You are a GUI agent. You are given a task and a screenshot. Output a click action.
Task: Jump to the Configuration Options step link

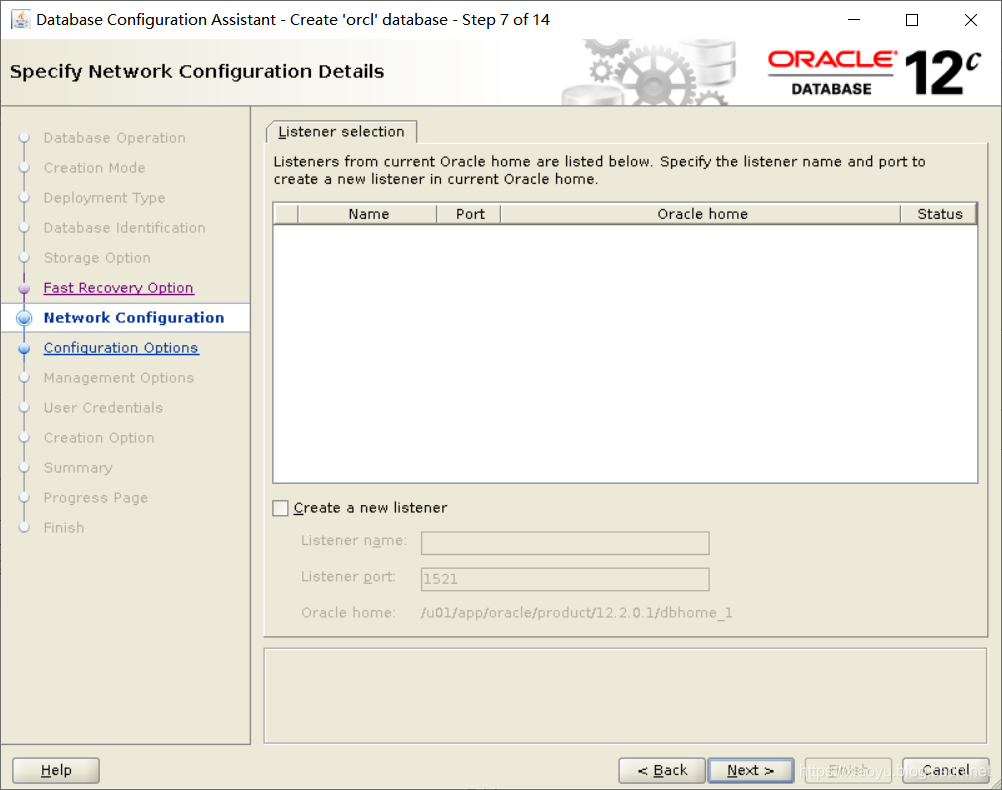click(x=121, y=348)
